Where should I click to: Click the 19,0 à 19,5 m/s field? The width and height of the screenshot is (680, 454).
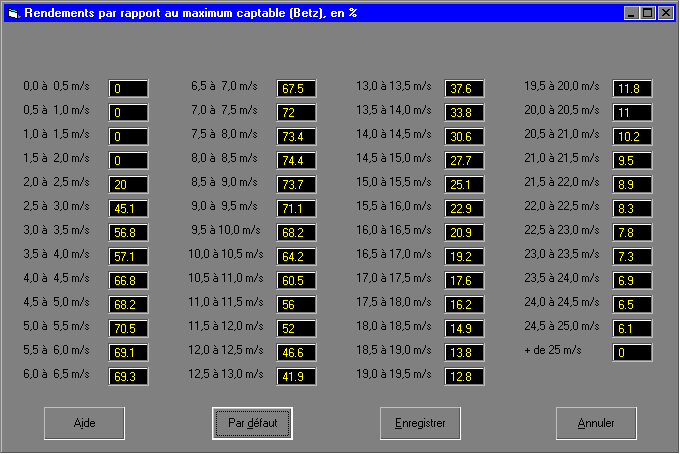464,377
